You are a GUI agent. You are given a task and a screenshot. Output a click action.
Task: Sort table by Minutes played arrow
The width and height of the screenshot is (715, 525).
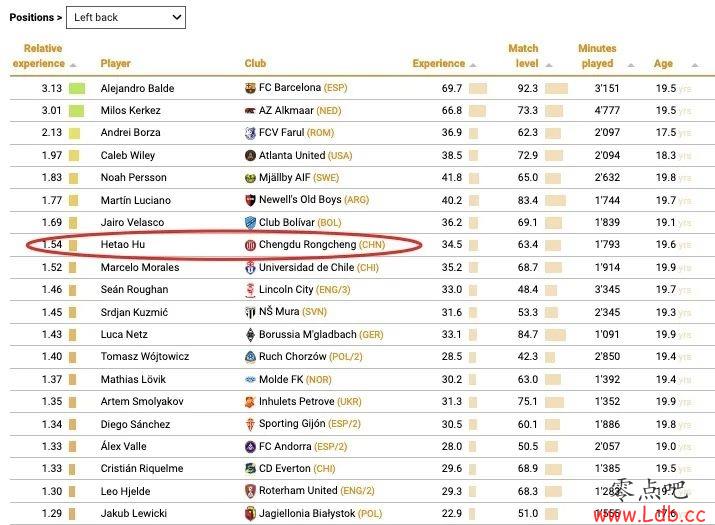(631, 65)
